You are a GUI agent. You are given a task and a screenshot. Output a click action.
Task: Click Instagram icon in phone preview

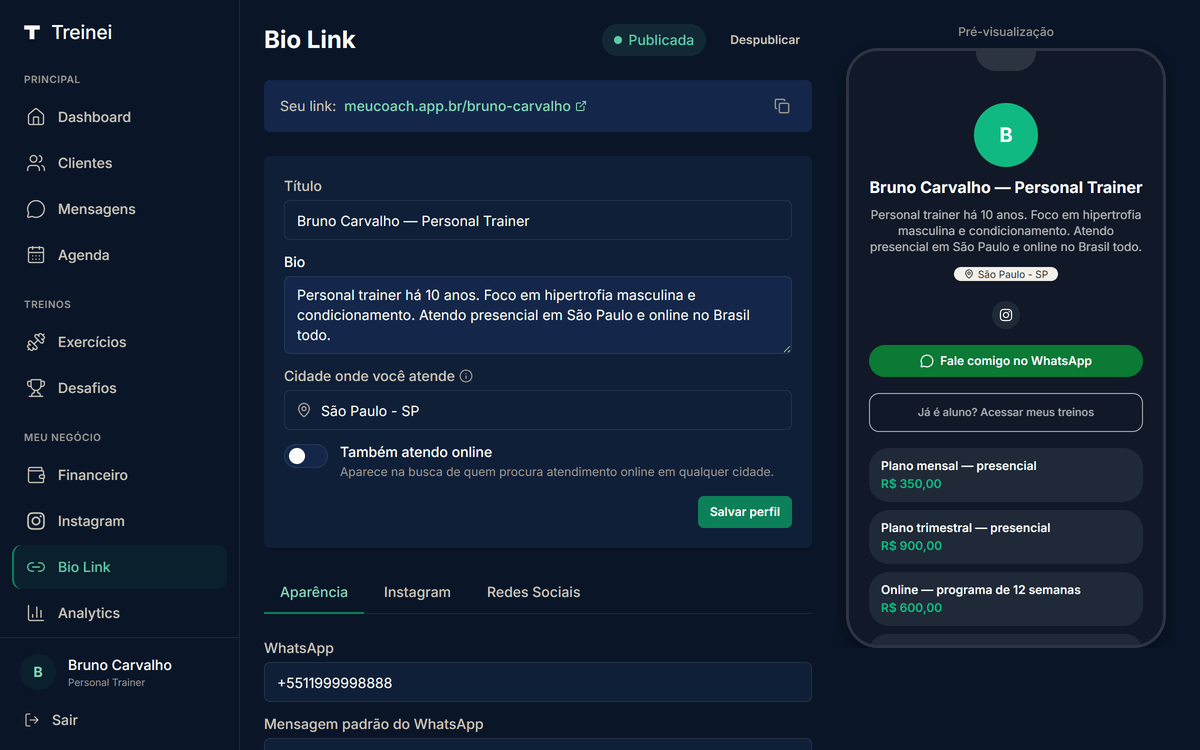pos(1006,315)
